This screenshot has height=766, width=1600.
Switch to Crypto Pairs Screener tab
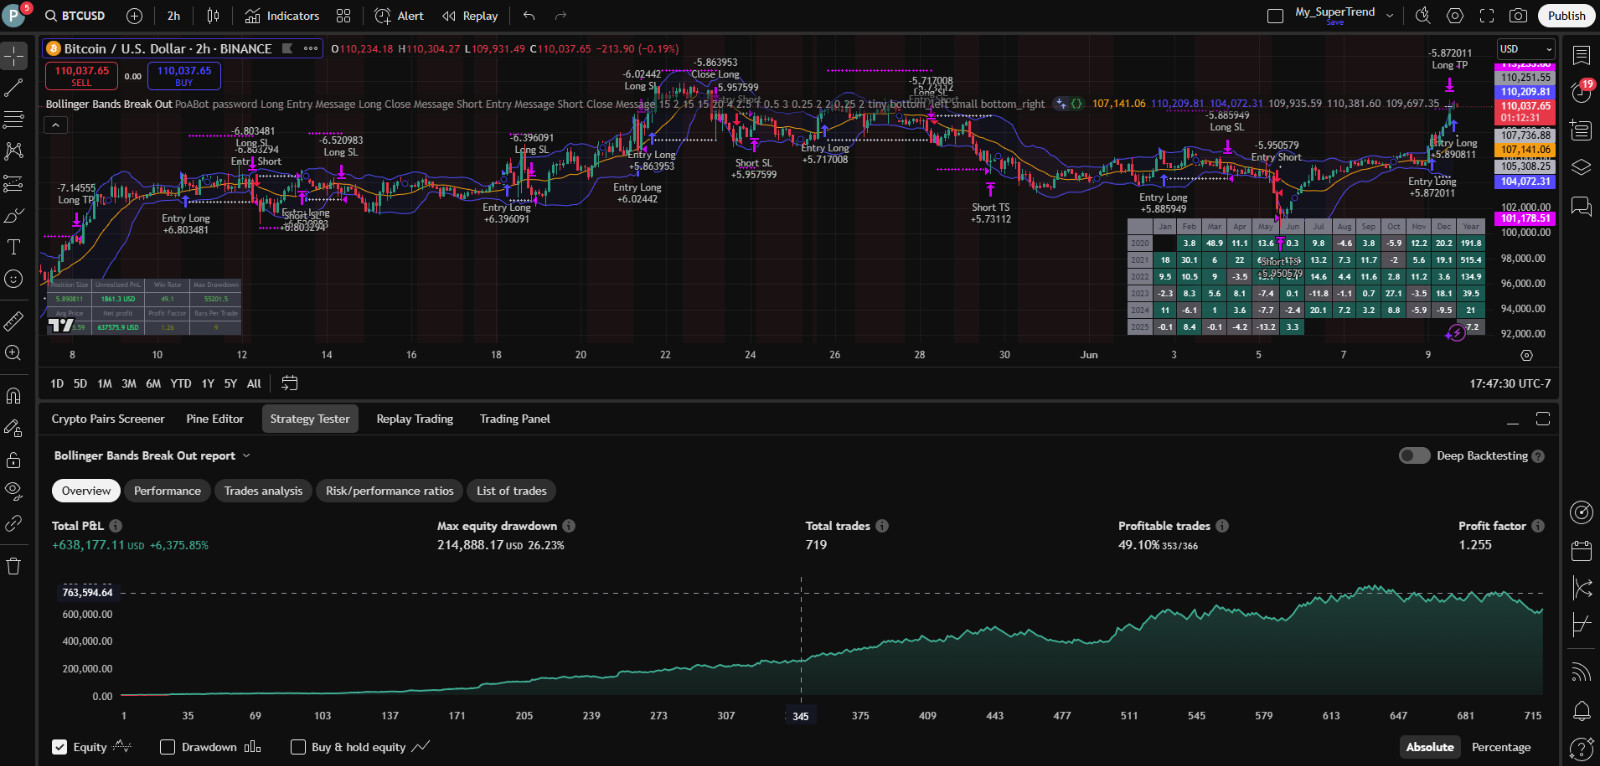(x=108, y=419)
